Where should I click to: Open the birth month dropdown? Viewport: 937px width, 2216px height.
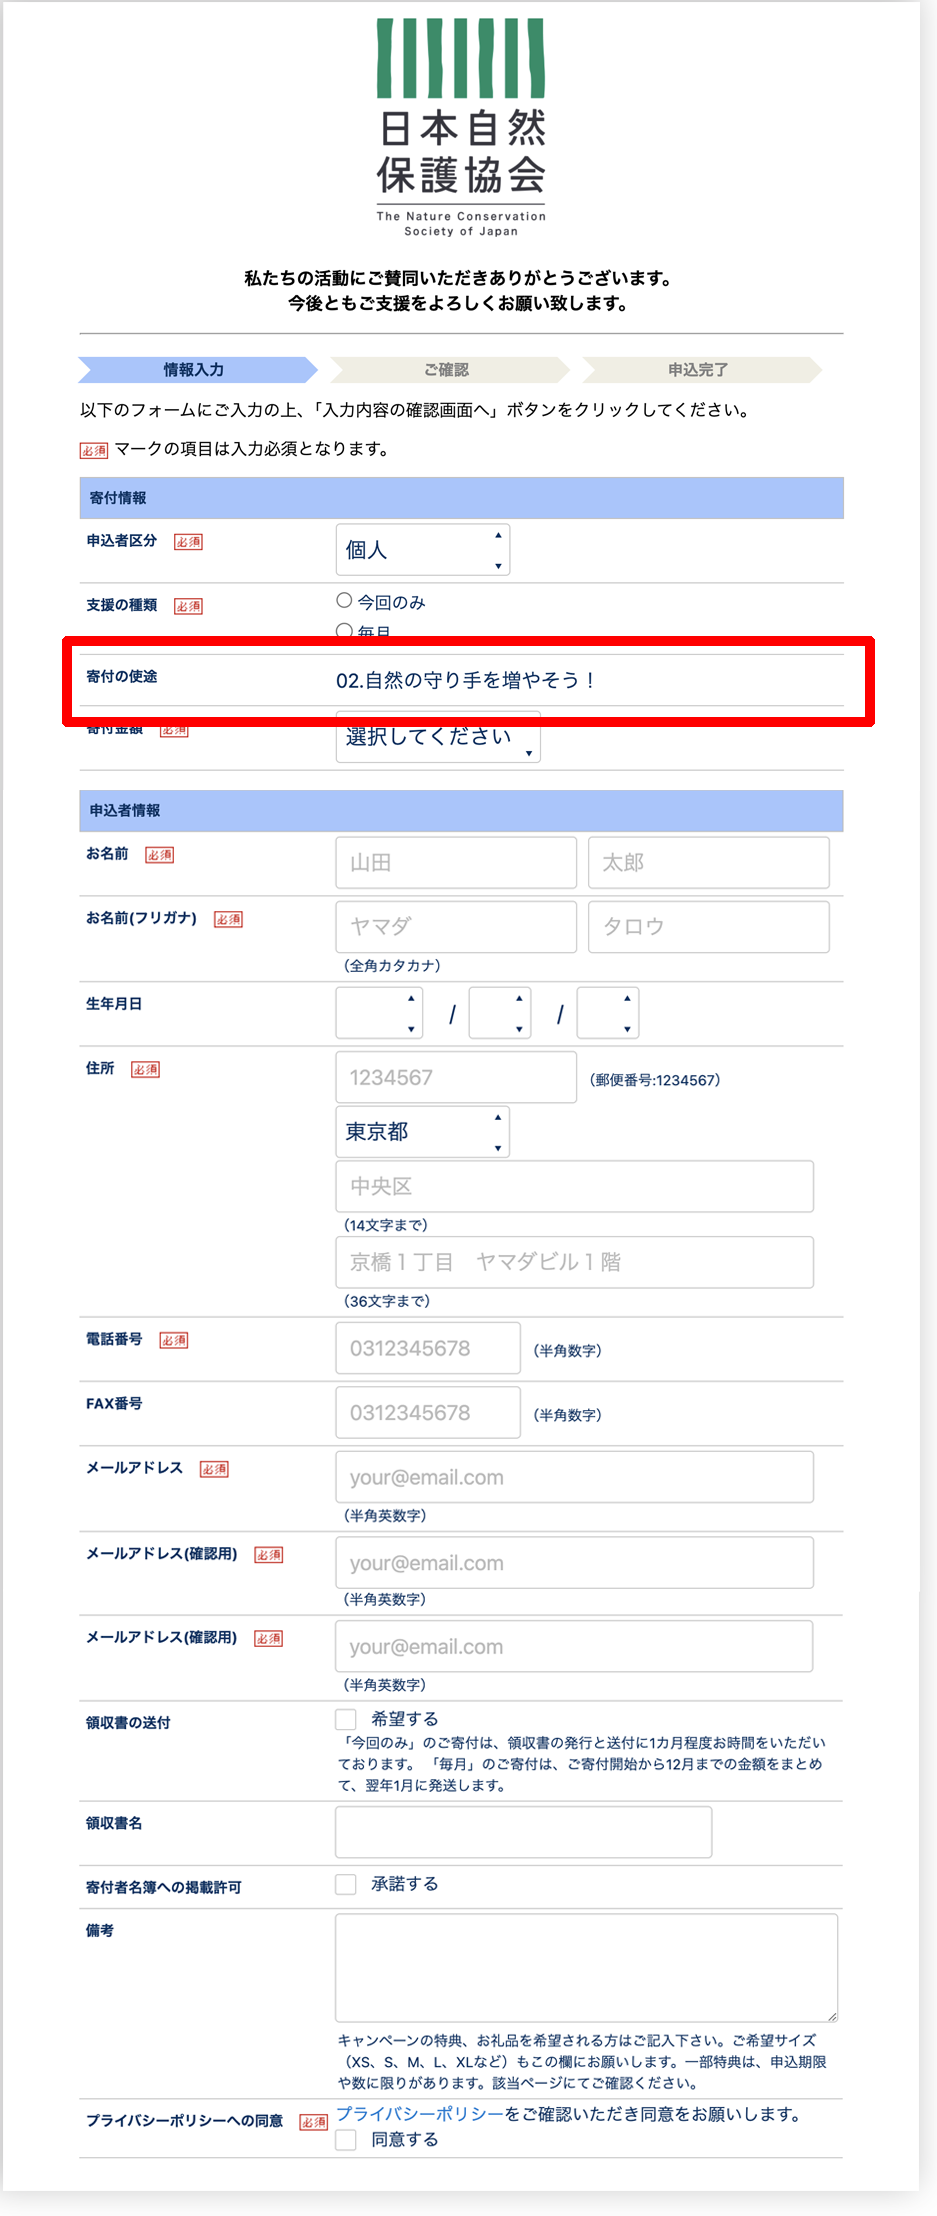500,1013
